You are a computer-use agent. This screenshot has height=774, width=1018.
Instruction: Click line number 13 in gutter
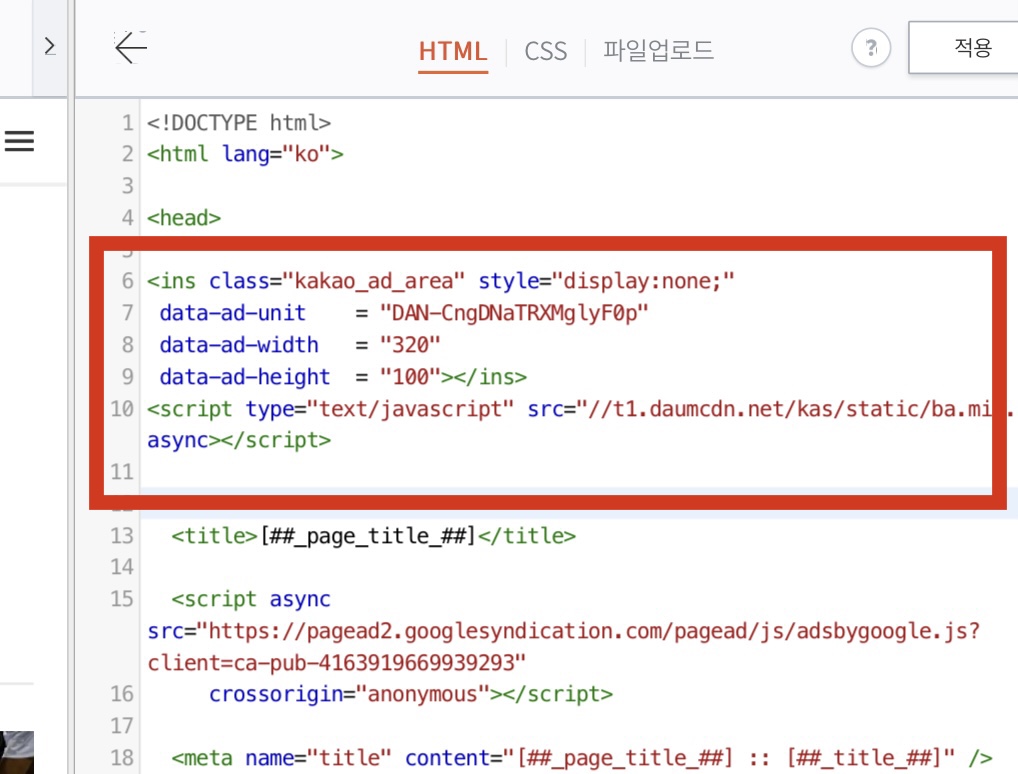pyautogui.click(x=121, y=536)
